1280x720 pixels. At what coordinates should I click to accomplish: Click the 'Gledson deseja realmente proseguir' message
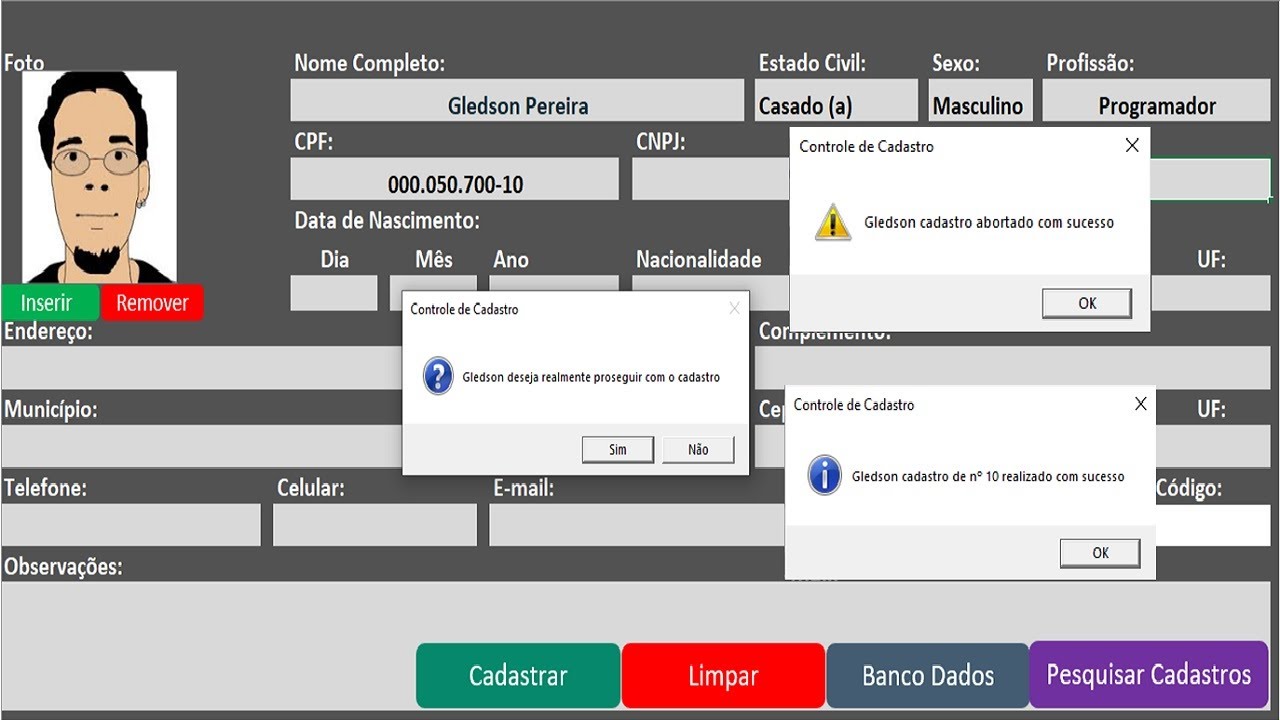pos(591,377)
